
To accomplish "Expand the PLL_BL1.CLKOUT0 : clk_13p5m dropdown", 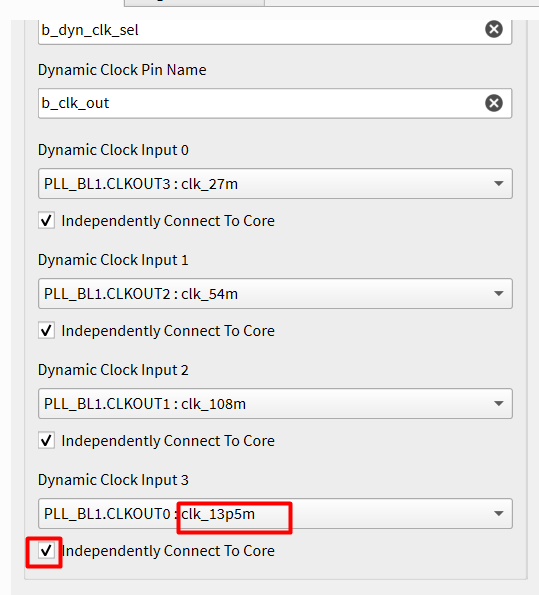I will click(275, 514).
